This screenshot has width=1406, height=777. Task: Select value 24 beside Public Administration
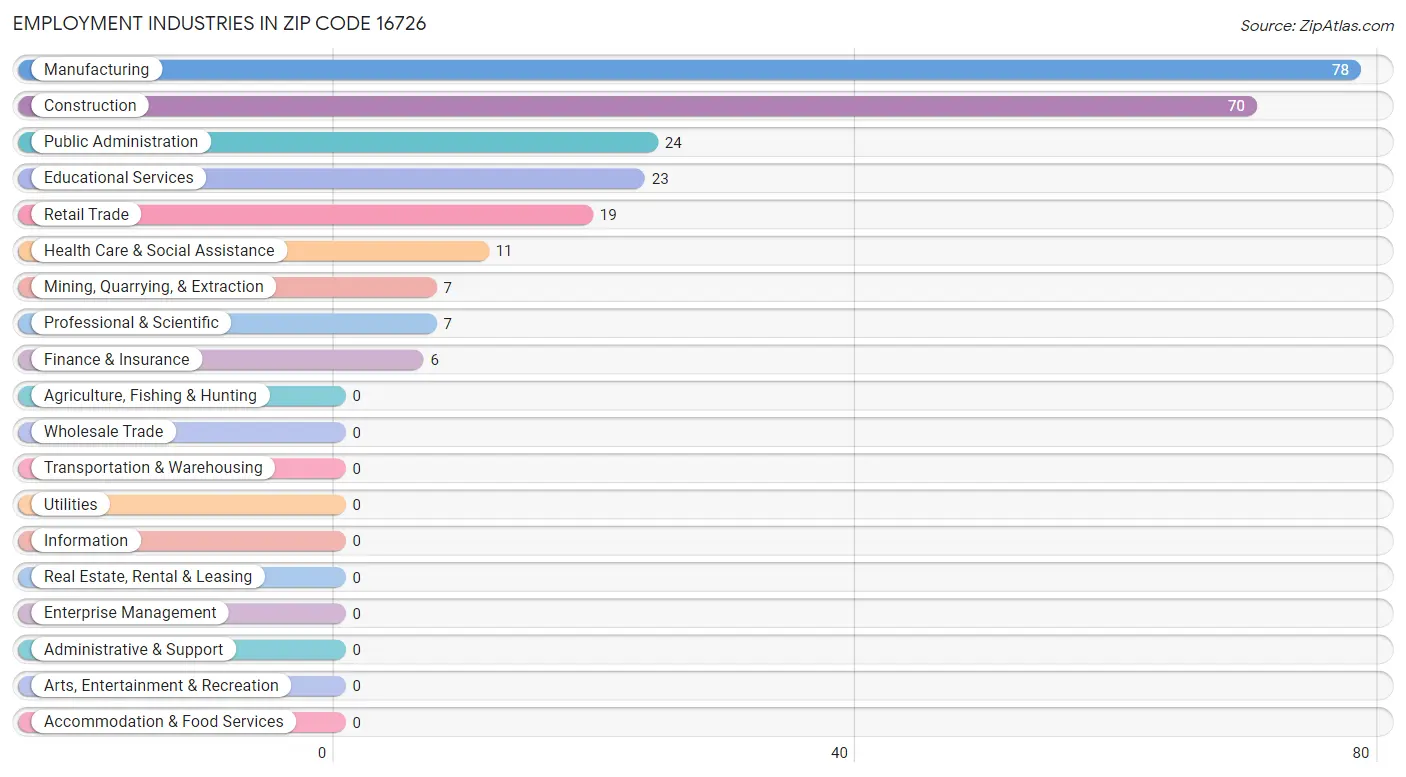tap(673, 142)
